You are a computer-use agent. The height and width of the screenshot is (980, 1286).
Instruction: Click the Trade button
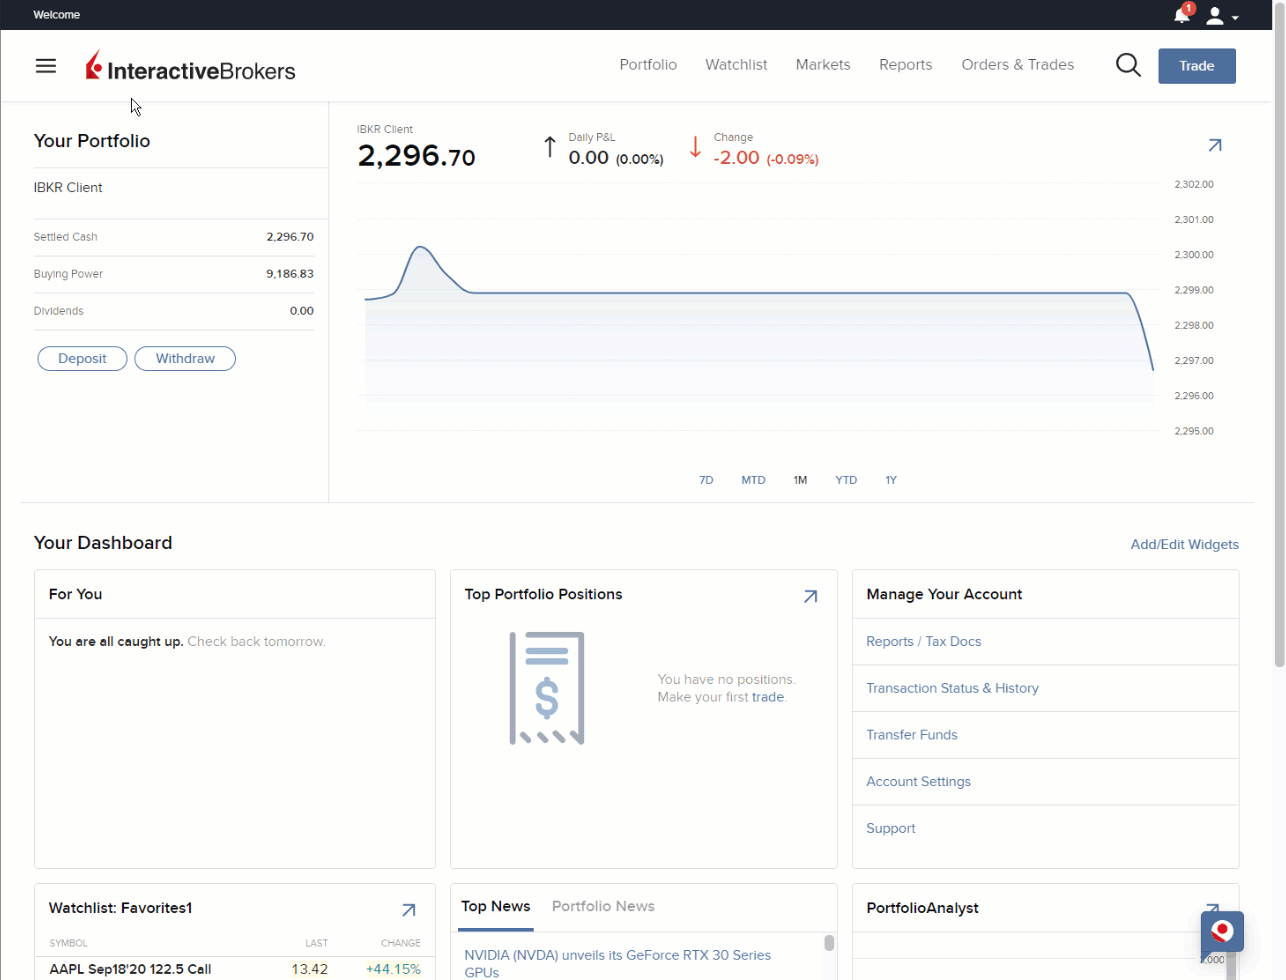coord(1196,65)
